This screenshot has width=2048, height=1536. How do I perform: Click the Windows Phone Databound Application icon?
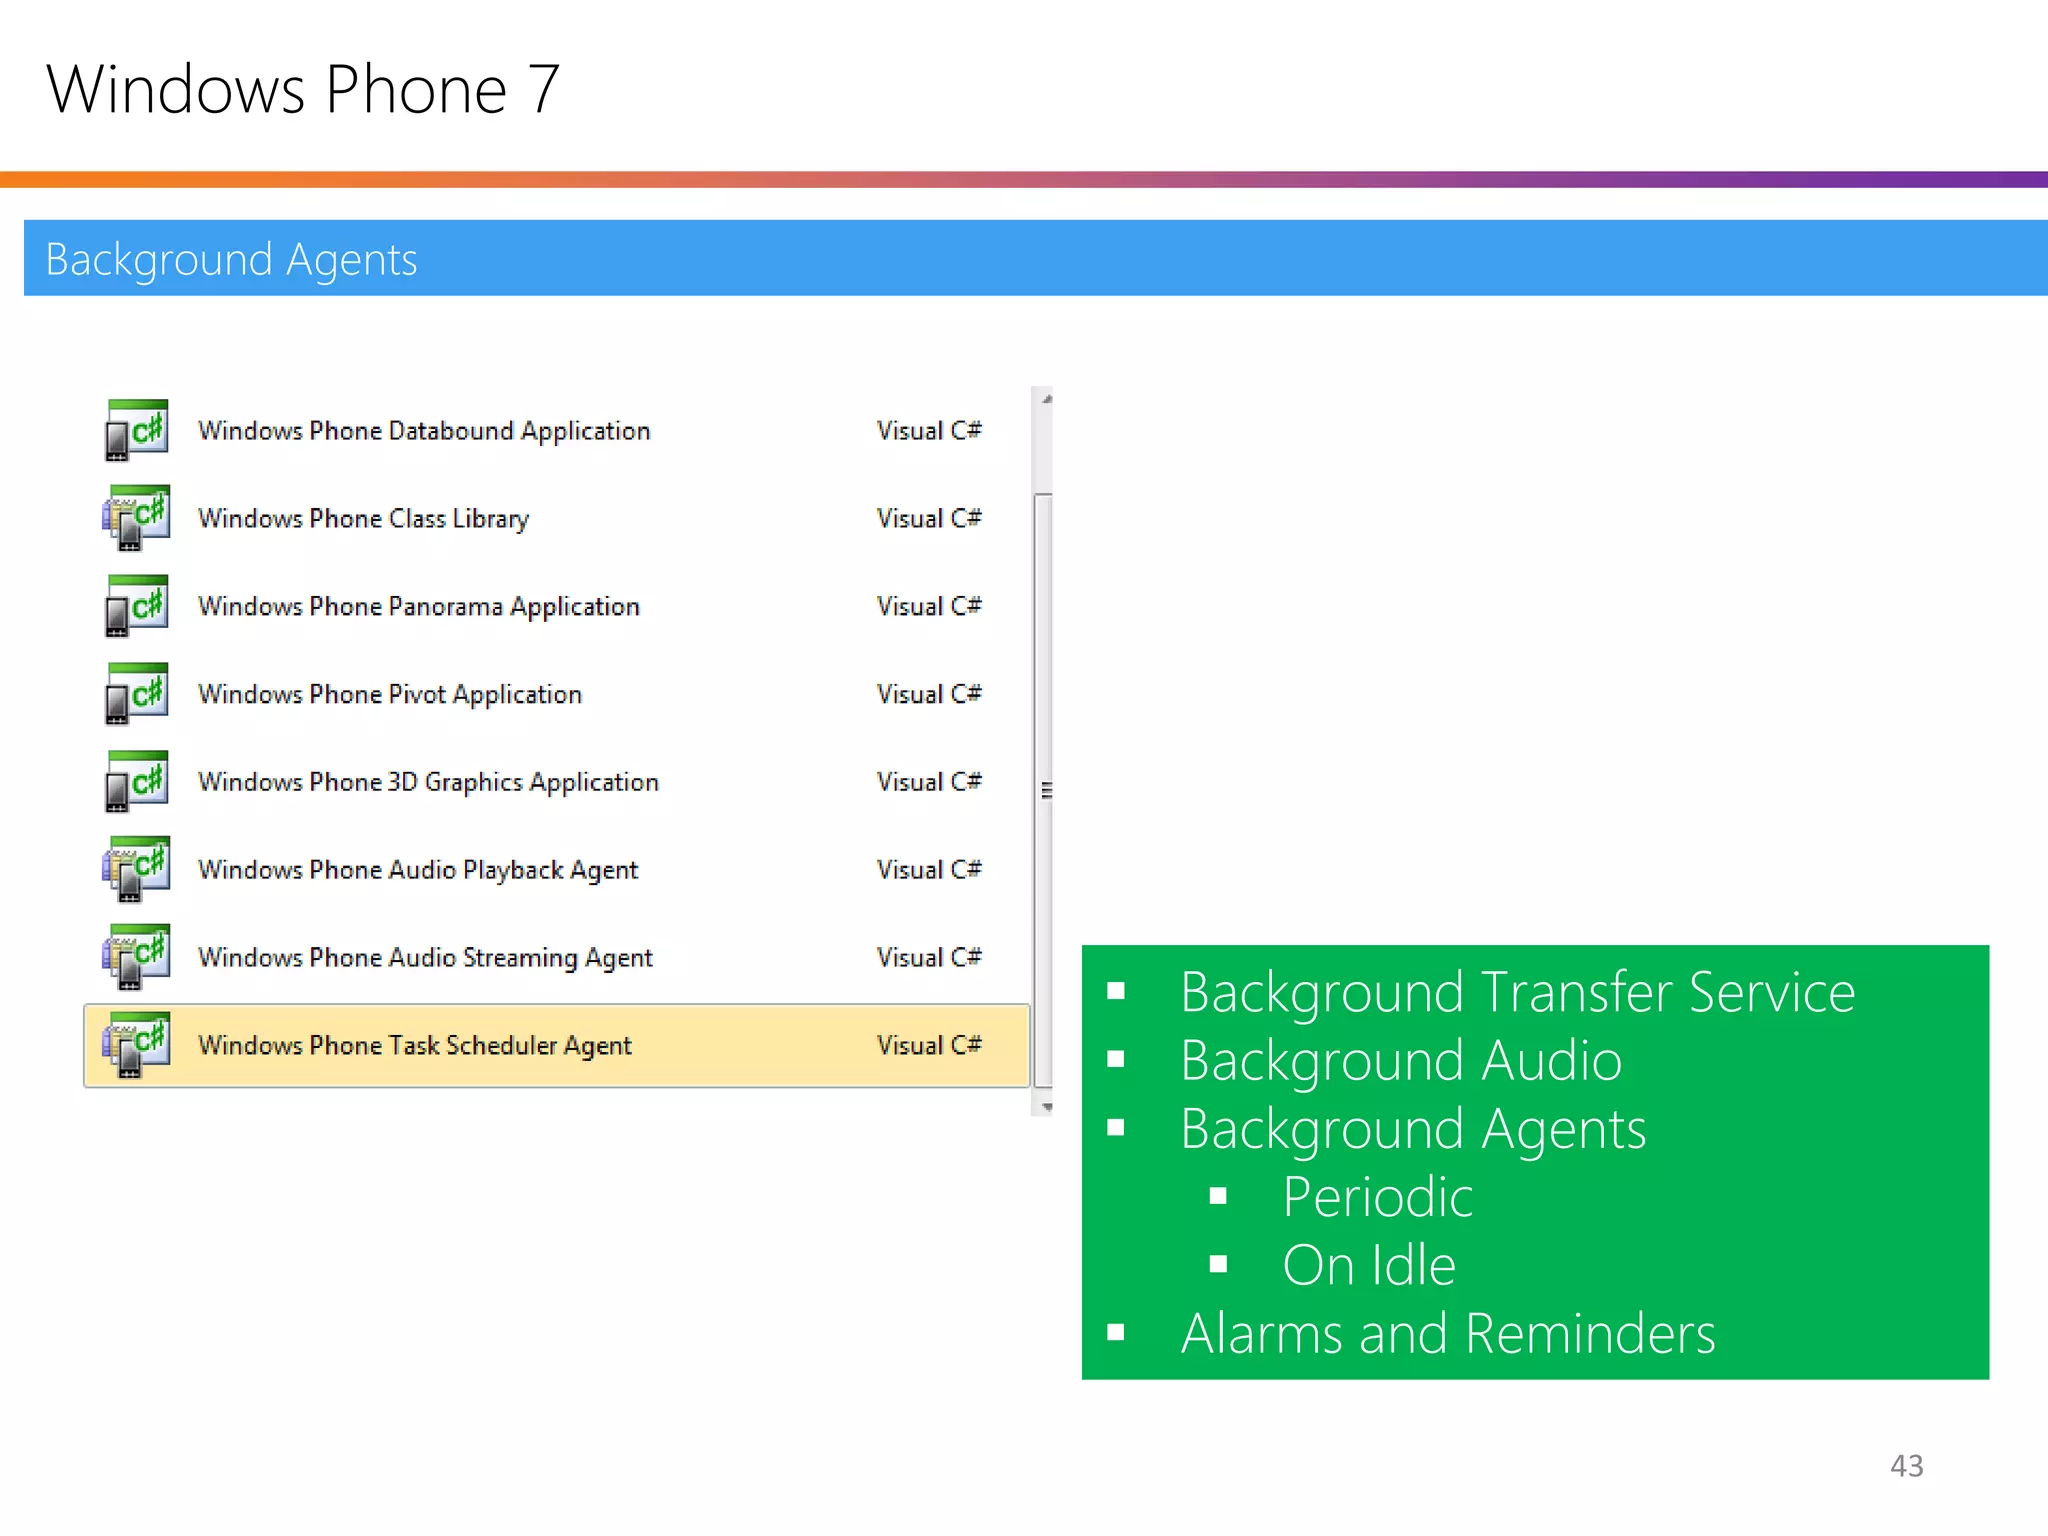(x=137, y=430)
